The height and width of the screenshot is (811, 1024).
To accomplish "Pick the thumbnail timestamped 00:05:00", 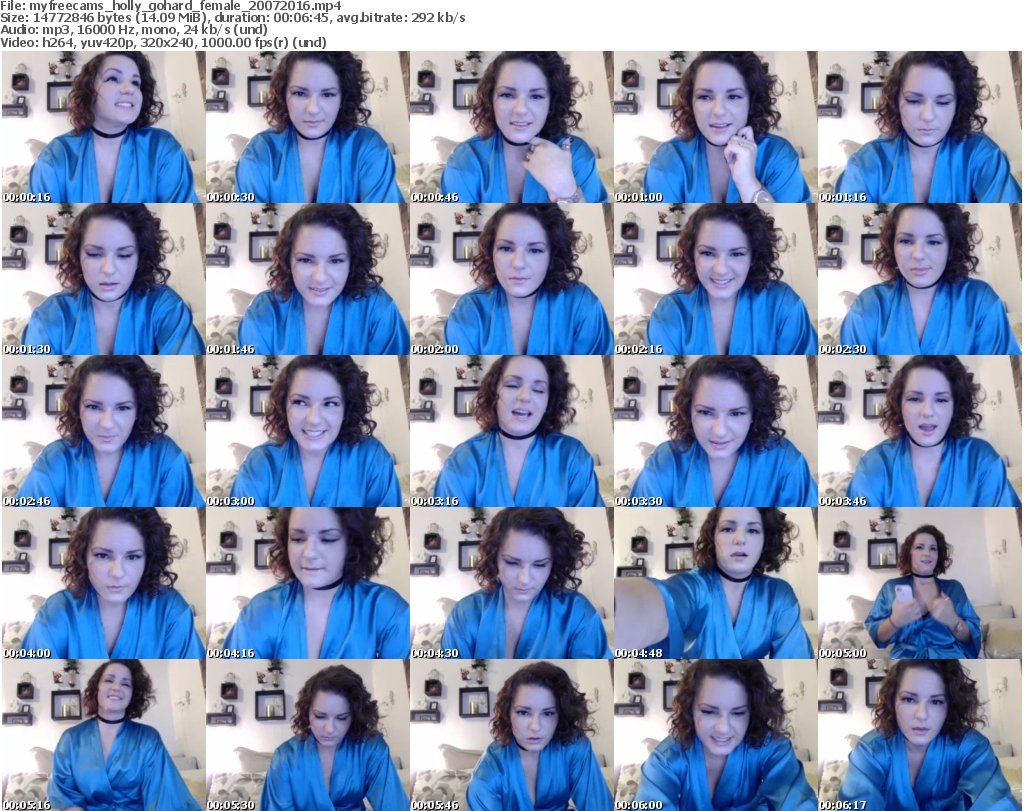I will (920, 583).
